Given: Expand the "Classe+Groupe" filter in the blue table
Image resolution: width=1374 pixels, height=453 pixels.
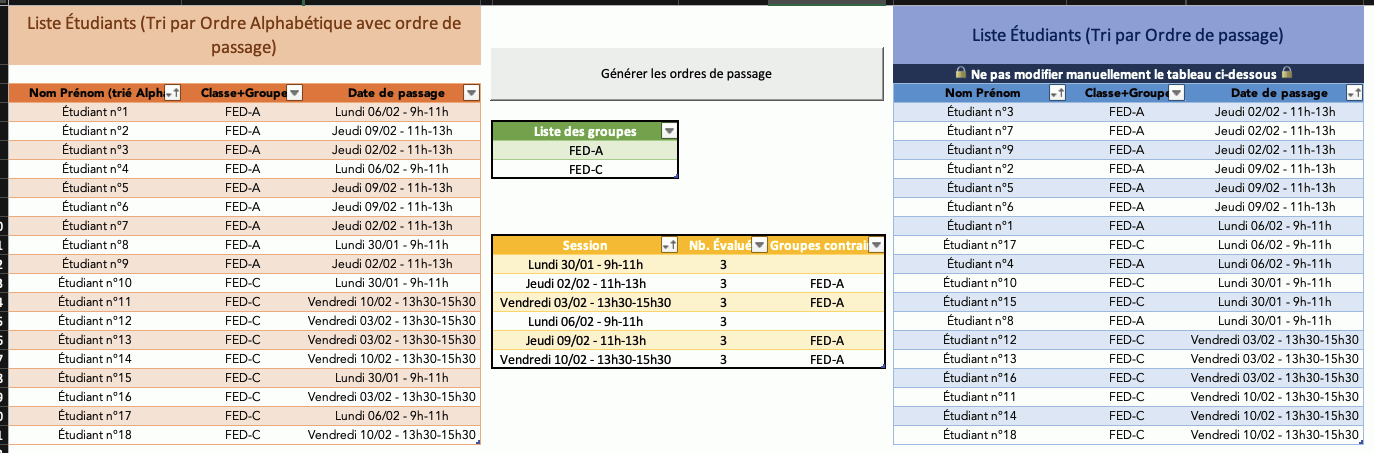Looking at the screenshot, I should (x=1176, y=92).
